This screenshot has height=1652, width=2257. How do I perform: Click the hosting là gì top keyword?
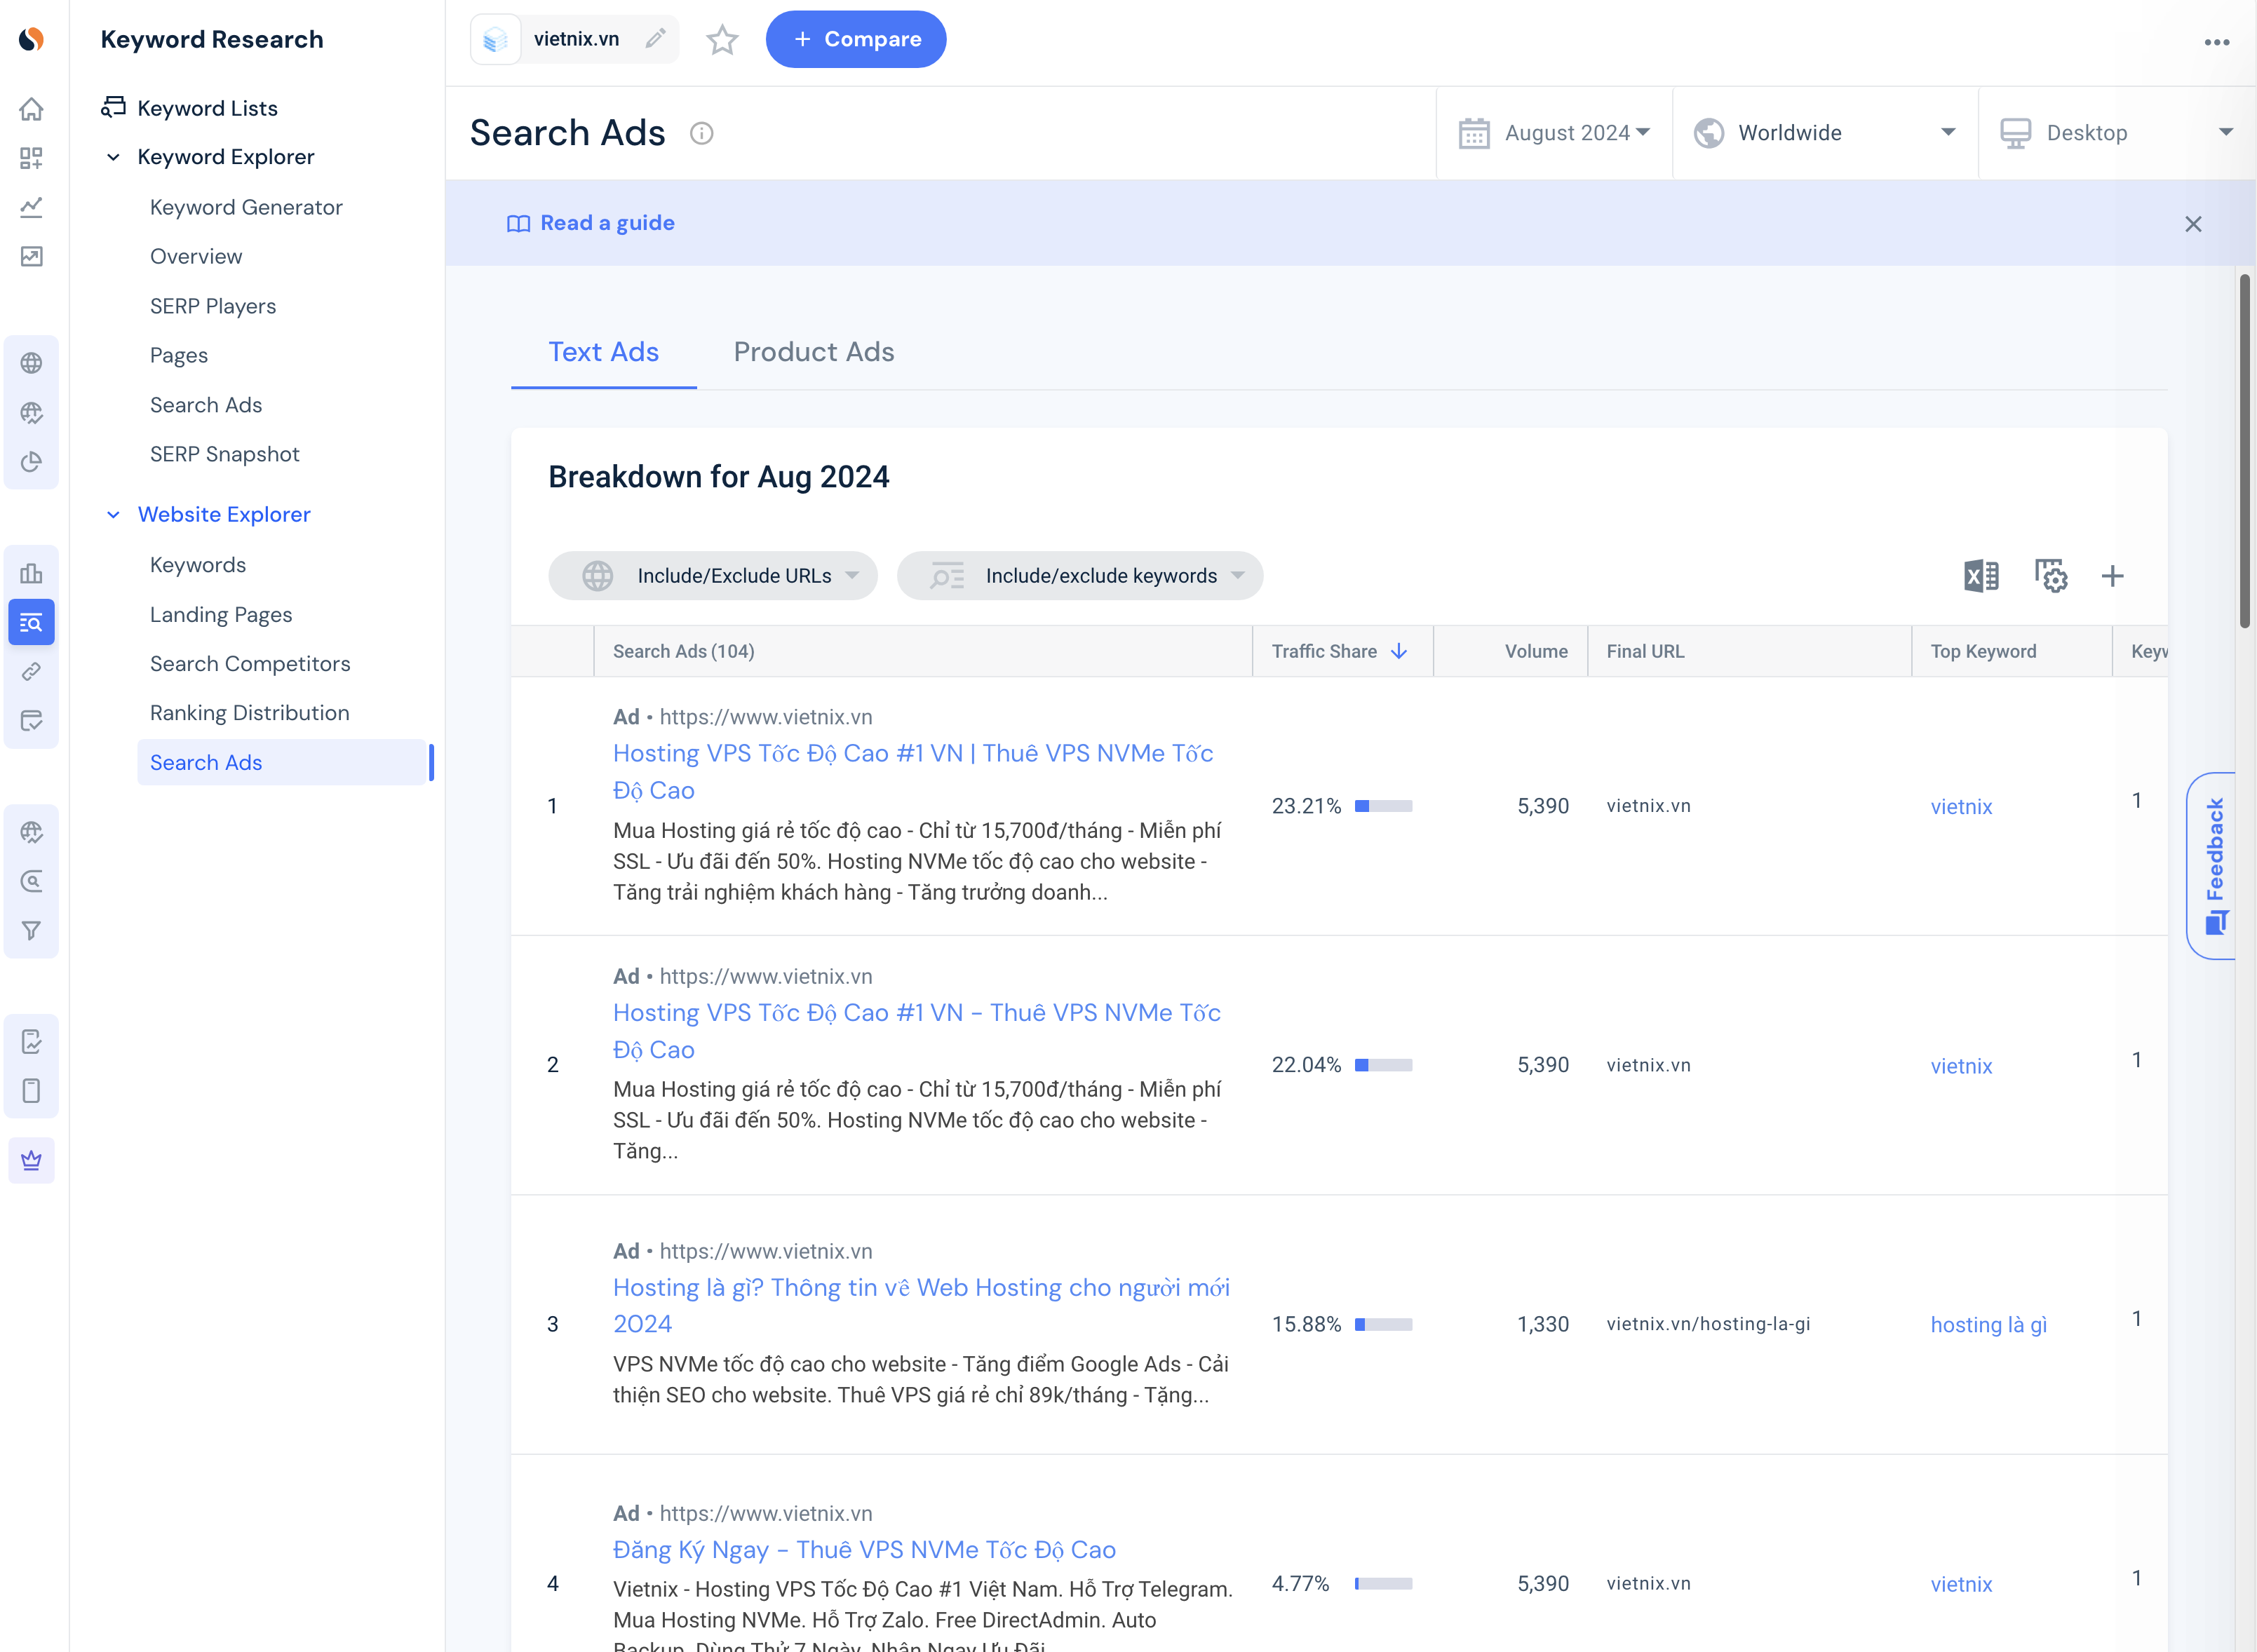(1988, 1325)
